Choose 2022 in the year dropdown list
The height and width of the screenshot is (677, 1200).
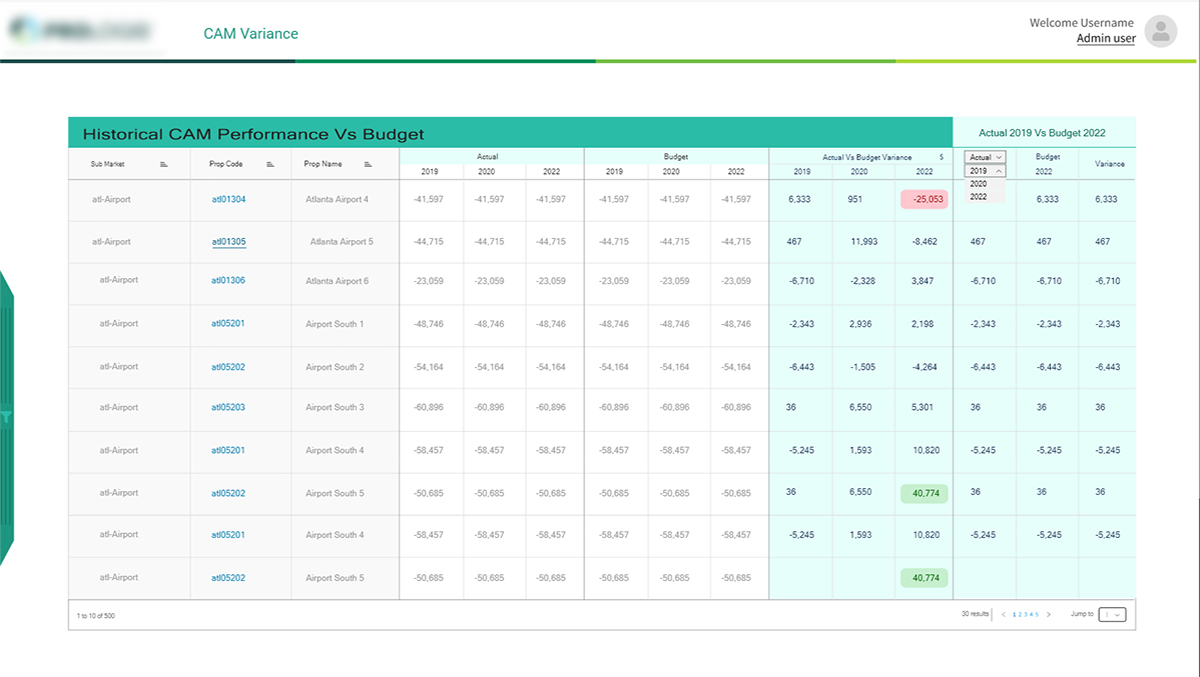pyautogui.click(x=978, y=197)
